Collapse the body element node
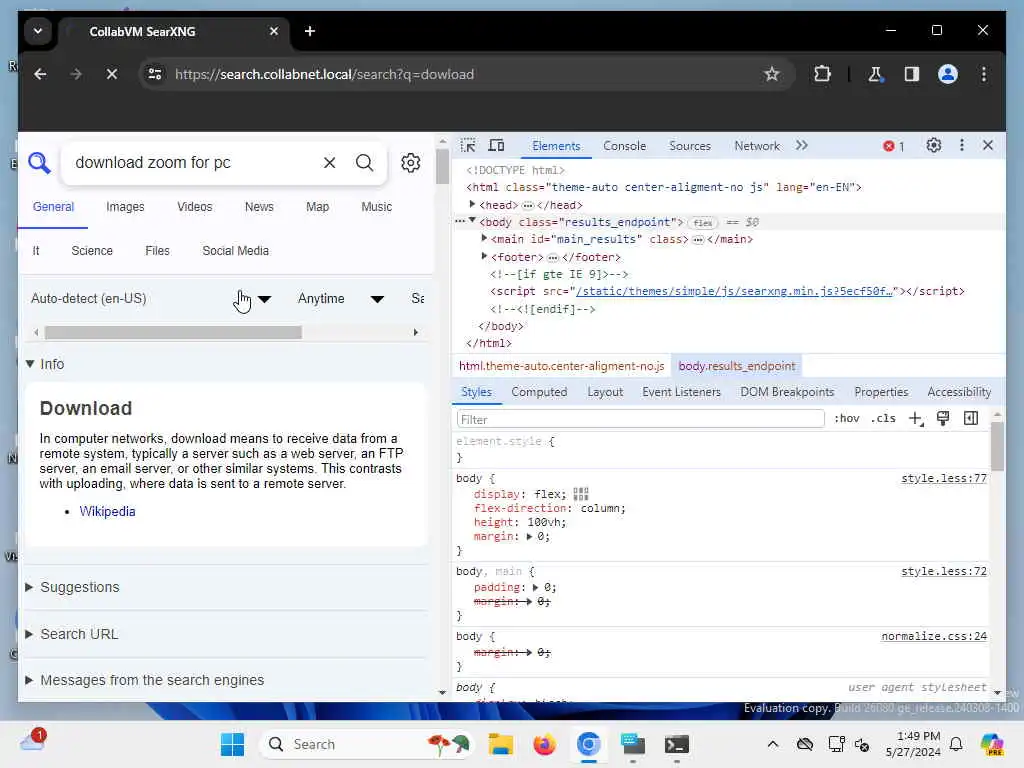This screenshot has width=1024, height=768. coord(472,221)
